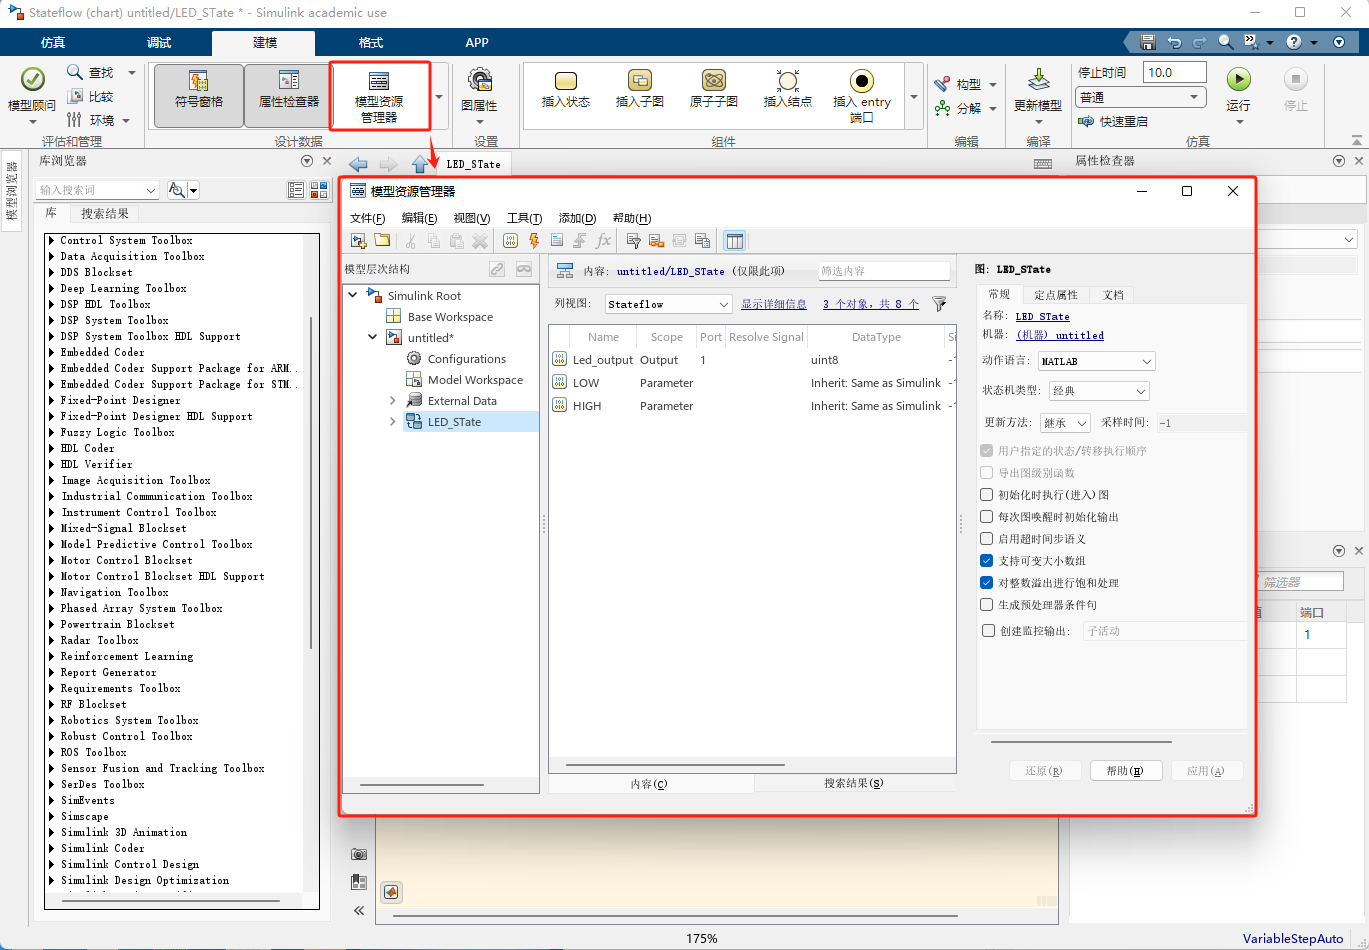The width and height of the screenshot is (1369, 950).
Task: Expand External Data tree node
Action: 393,400
